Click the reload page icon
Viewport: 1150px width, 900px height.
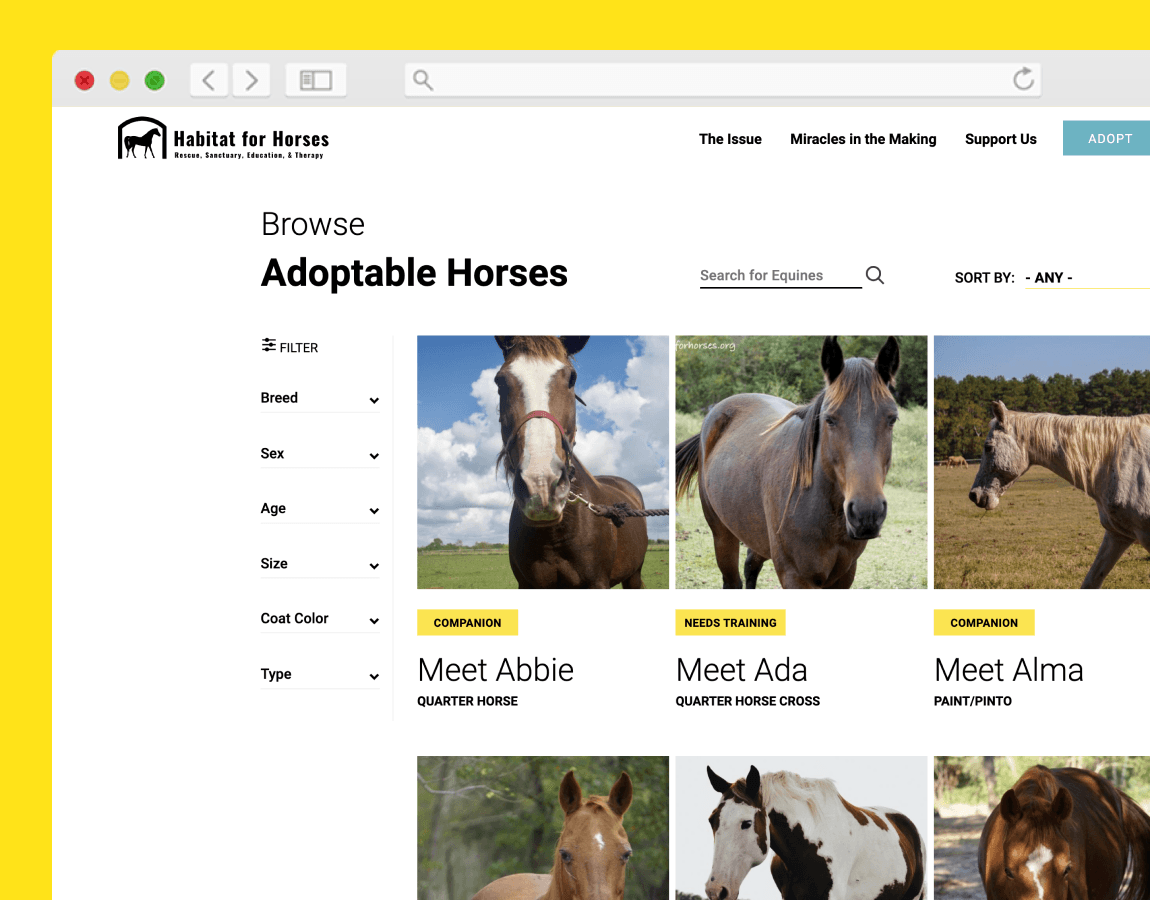(x=1023, y=78)
